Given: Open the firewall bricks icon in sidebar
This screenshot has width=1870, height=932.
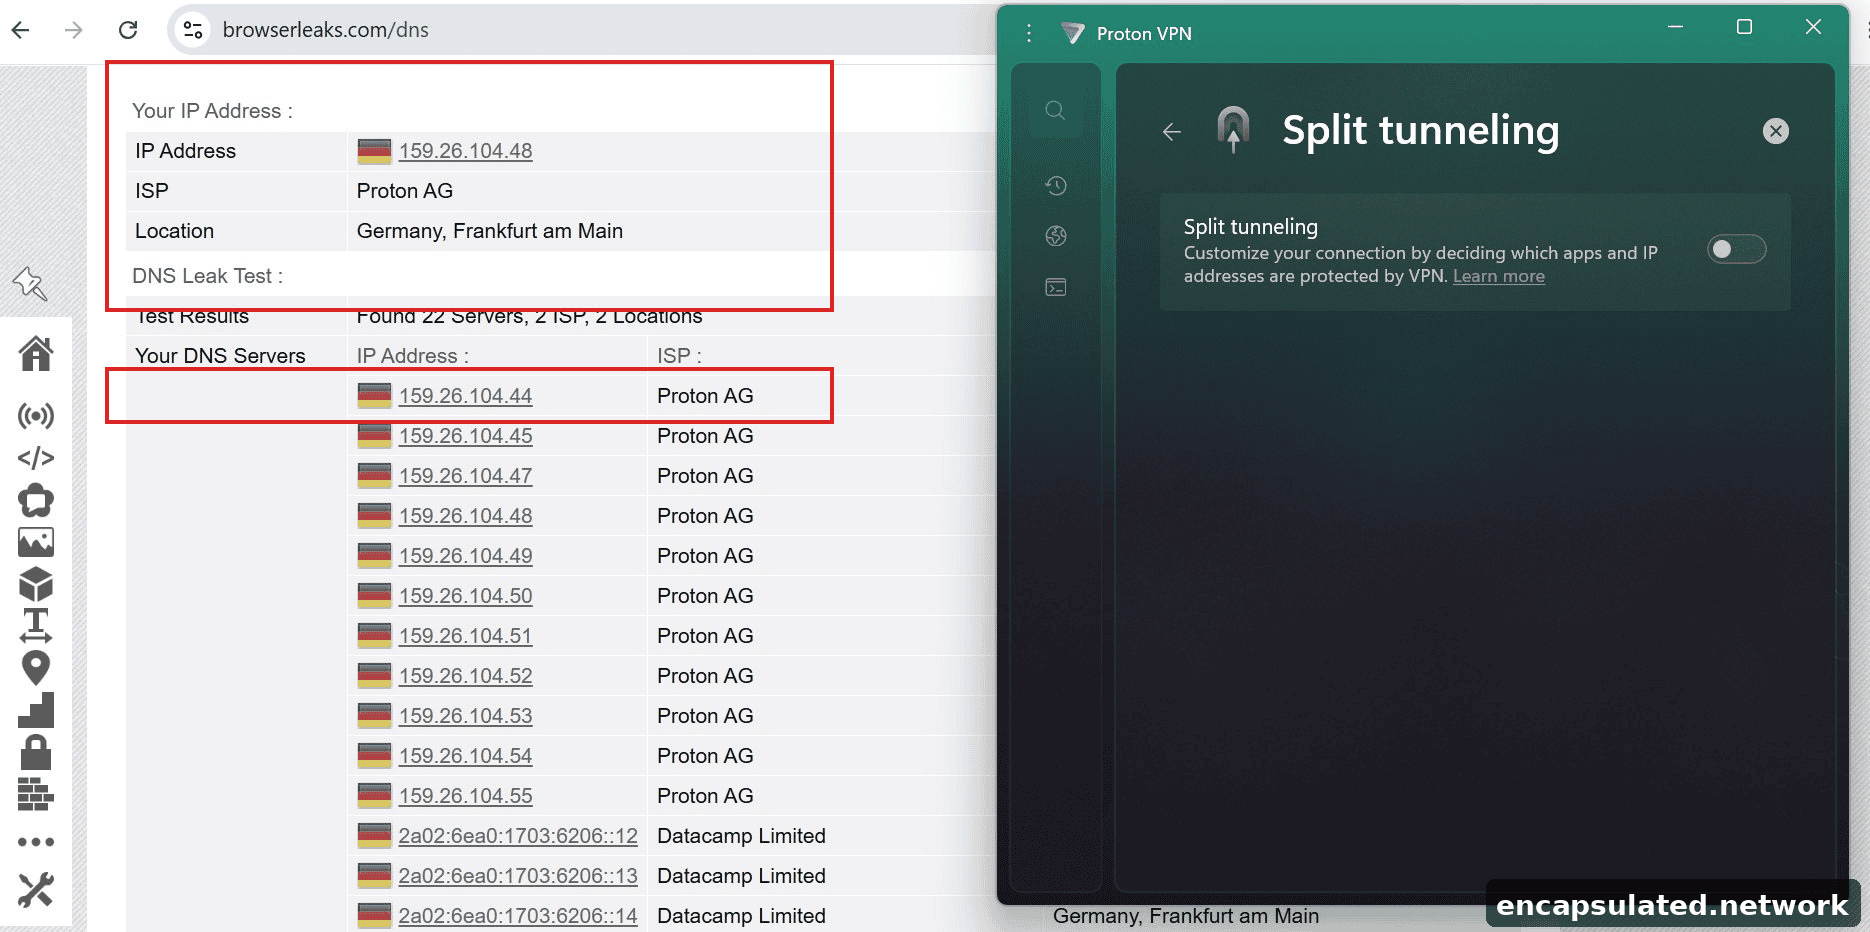Looking at the screenshot, I should click(x=36, y=794).
